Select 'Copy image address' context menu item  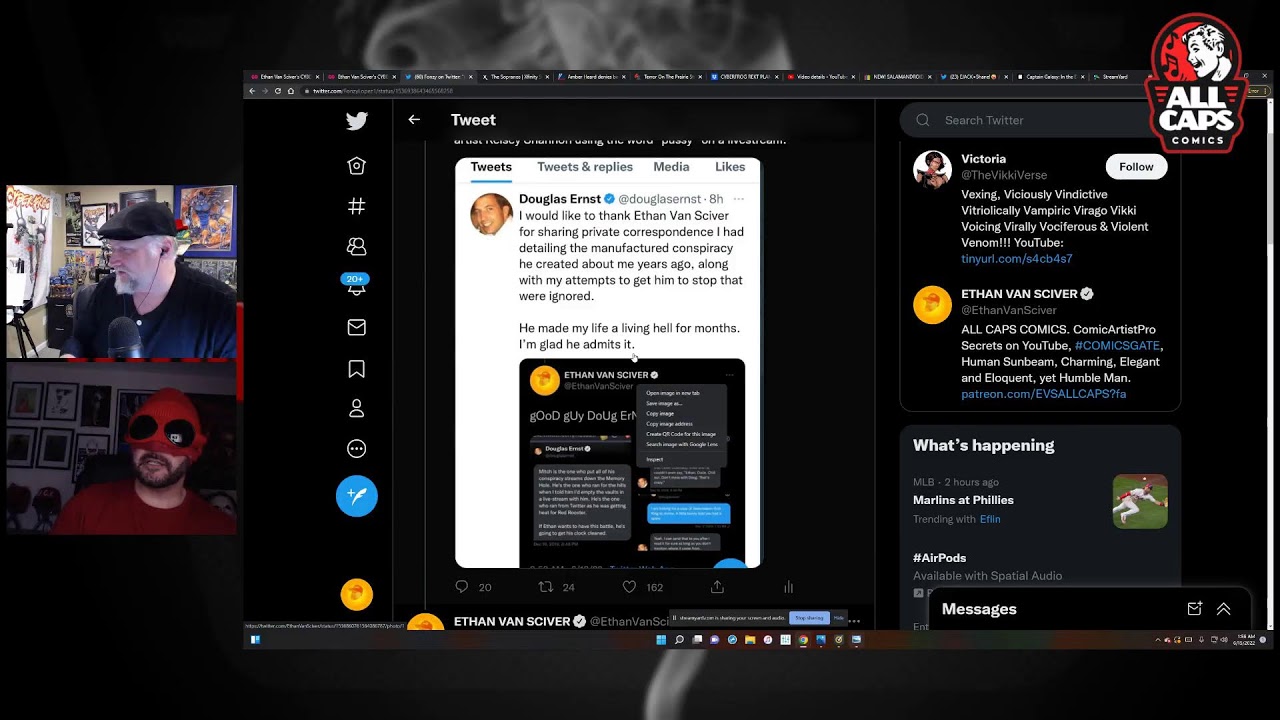pyautogui.click(x=669, y=424)
